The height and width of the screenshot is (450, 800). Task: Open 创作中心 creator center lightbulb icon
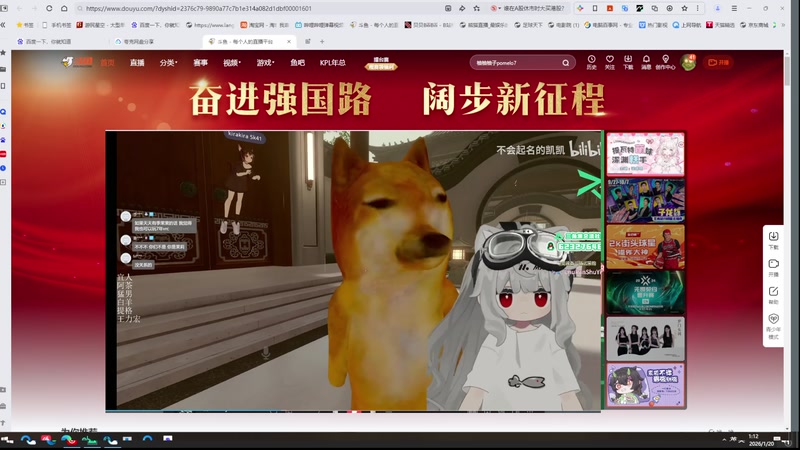(x=665, y=62)
